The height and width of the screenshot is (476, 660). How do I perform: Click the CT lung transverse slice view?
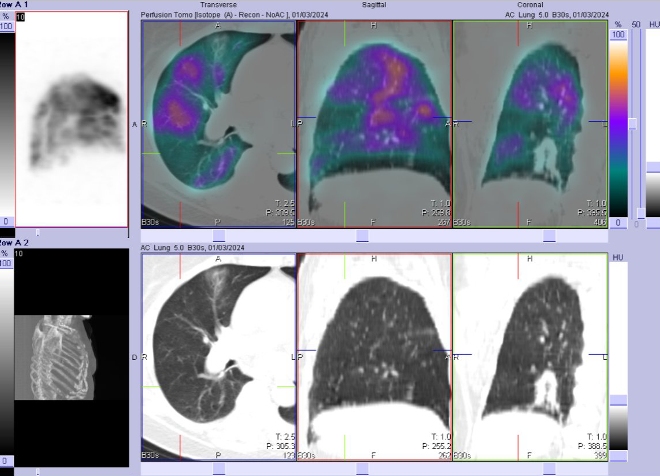coord(218,357)
